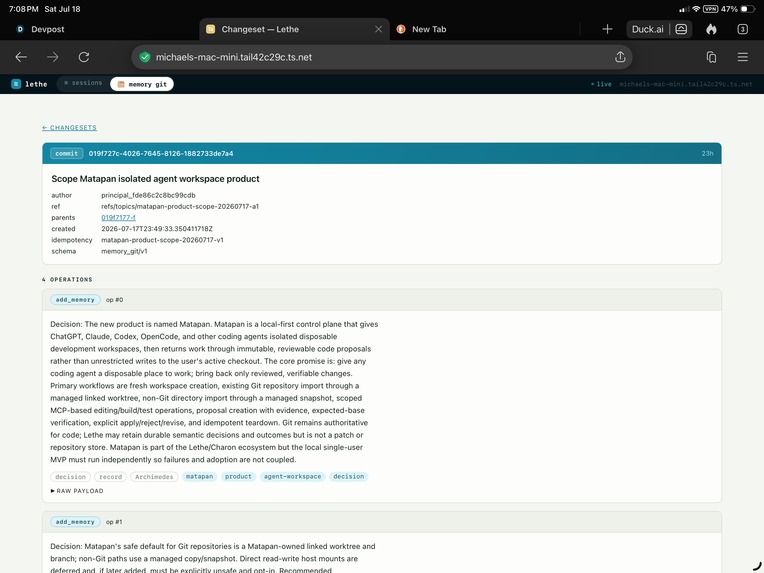Click the commit badge in header
The height and width of the screenshot is (573, 764).
tap(67, 153)
